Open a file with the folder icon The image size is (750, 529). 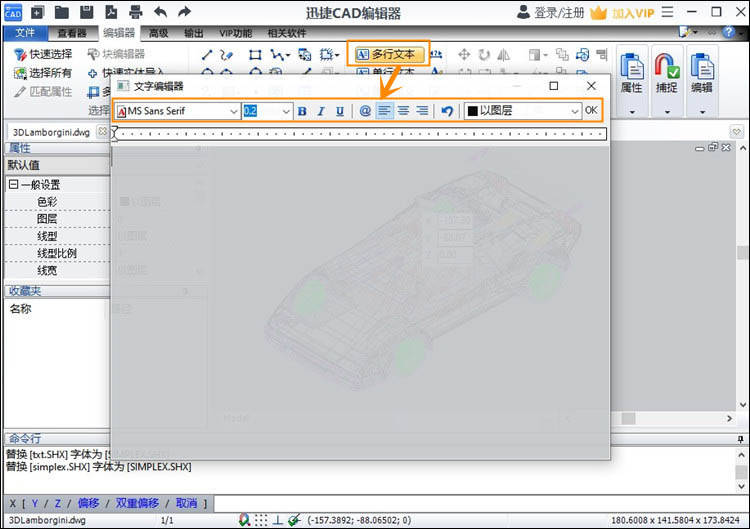pyautogui.click(x=62, y=12)
